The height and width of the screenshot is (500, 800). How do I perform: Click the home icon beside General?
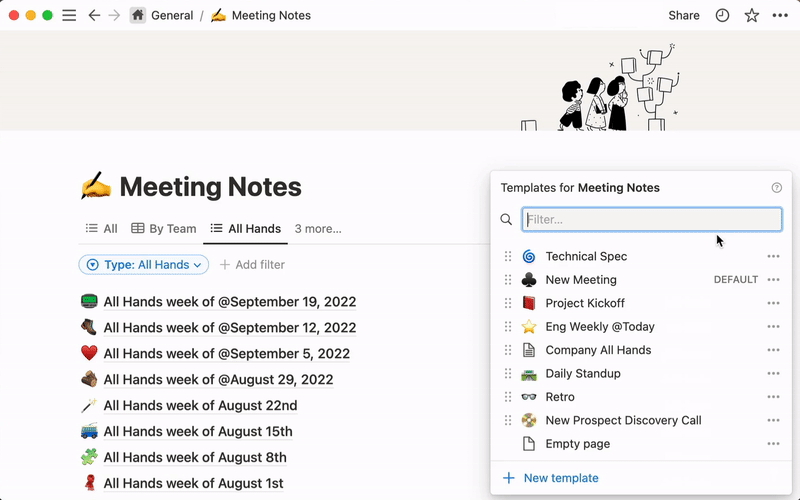tap(137, 15)
